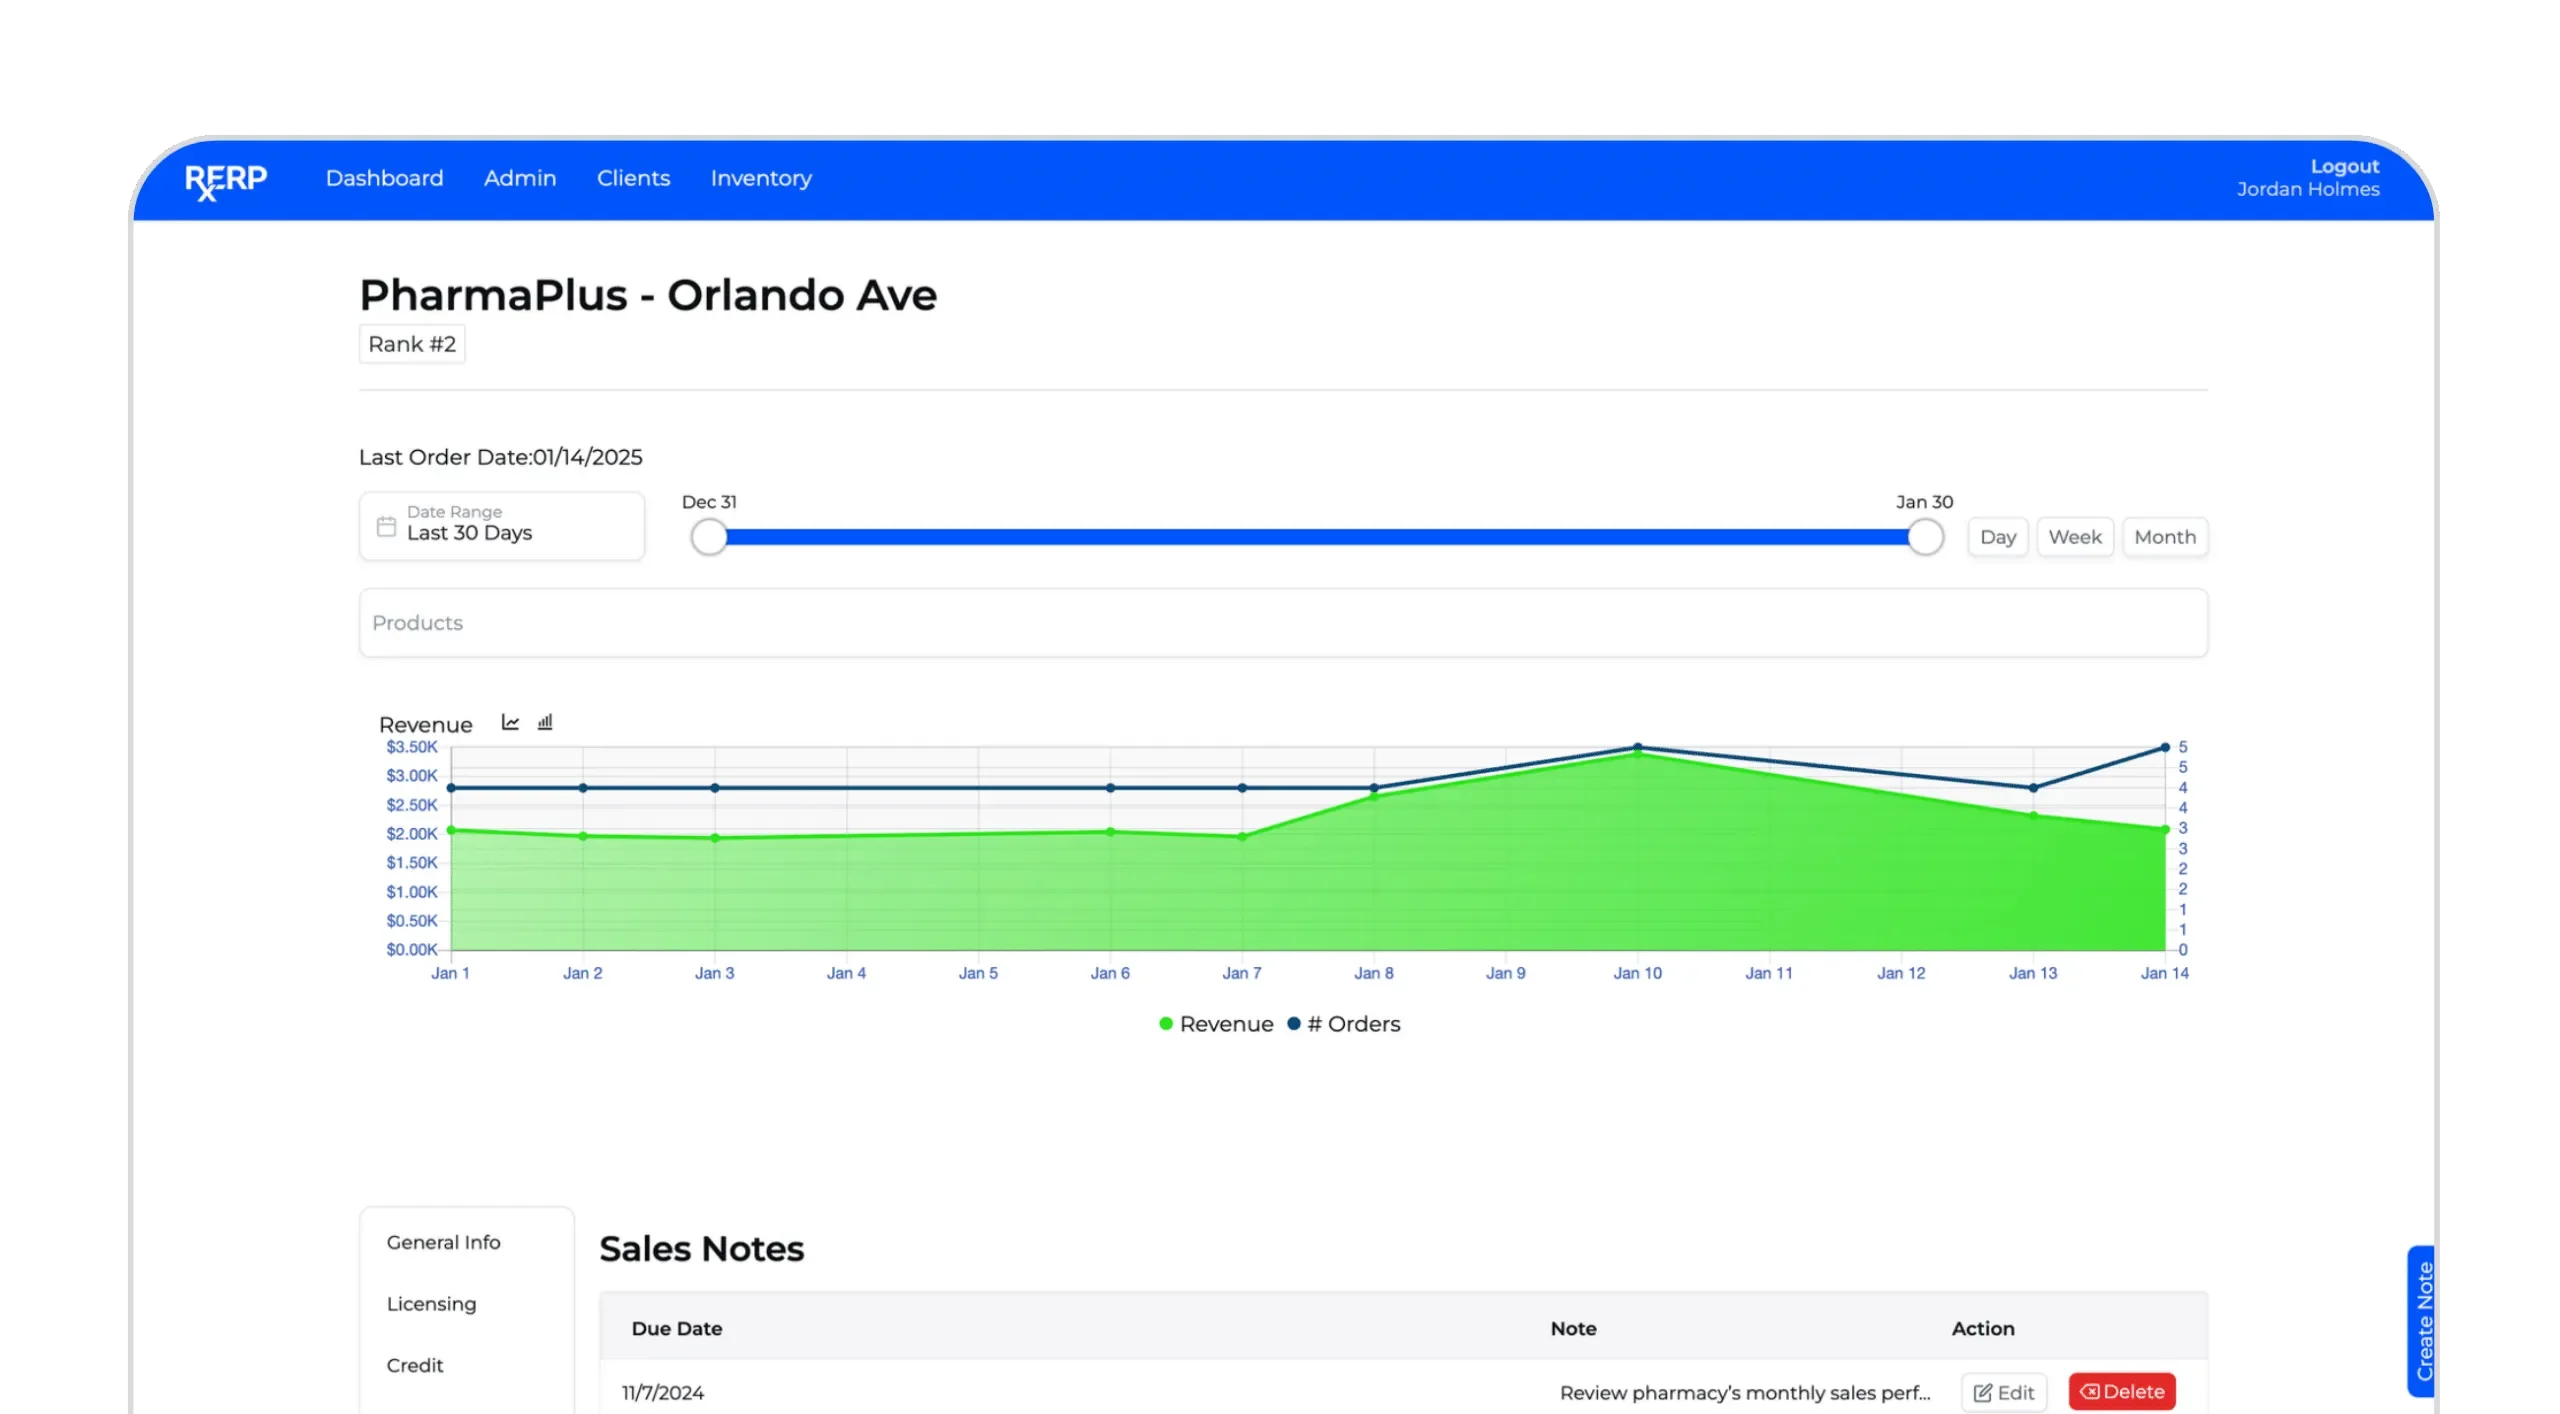Select Week chart granularity
The image size is (2560, 1414).
[2074, 537]
